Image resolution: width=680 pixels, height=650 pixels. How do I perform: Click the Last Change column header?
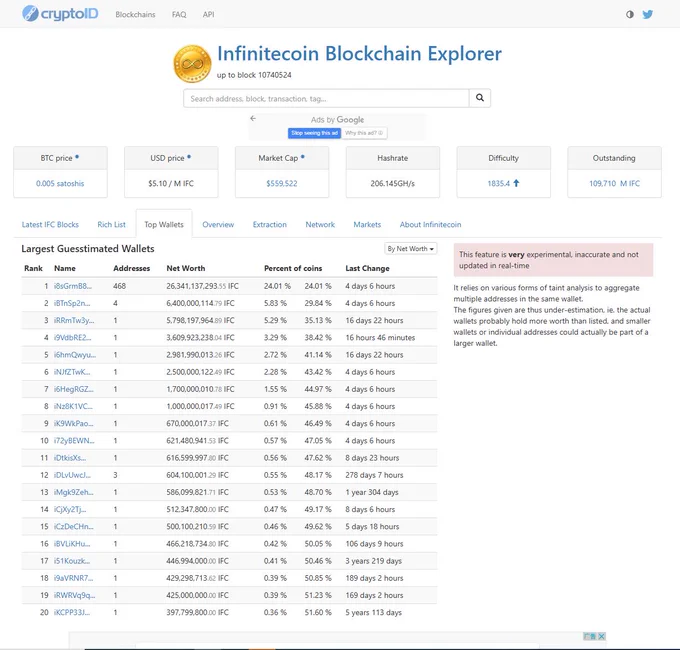pos(367,268)
